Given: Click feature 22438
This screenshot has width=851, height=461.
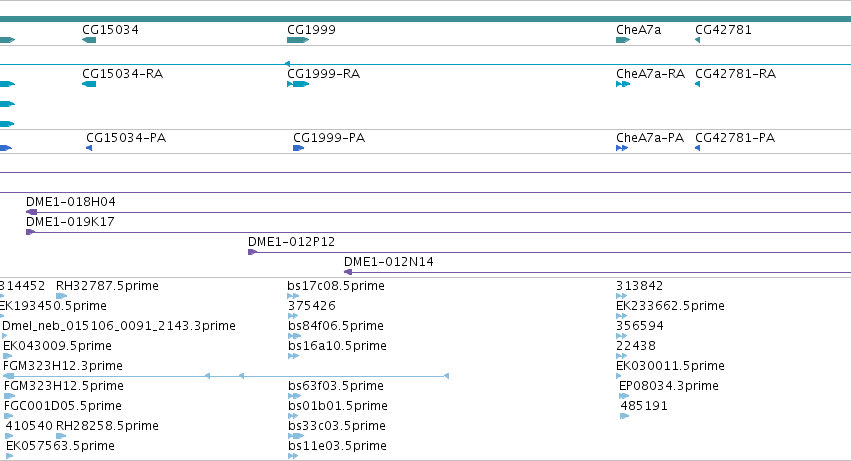Looking at the screenshot, I should [636, 346].
